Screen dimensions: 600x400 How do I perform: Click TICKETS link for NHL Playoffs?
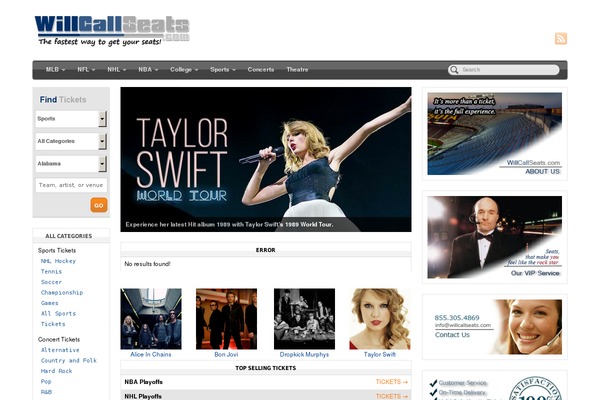pyautogui.click(x=391, y=396)
